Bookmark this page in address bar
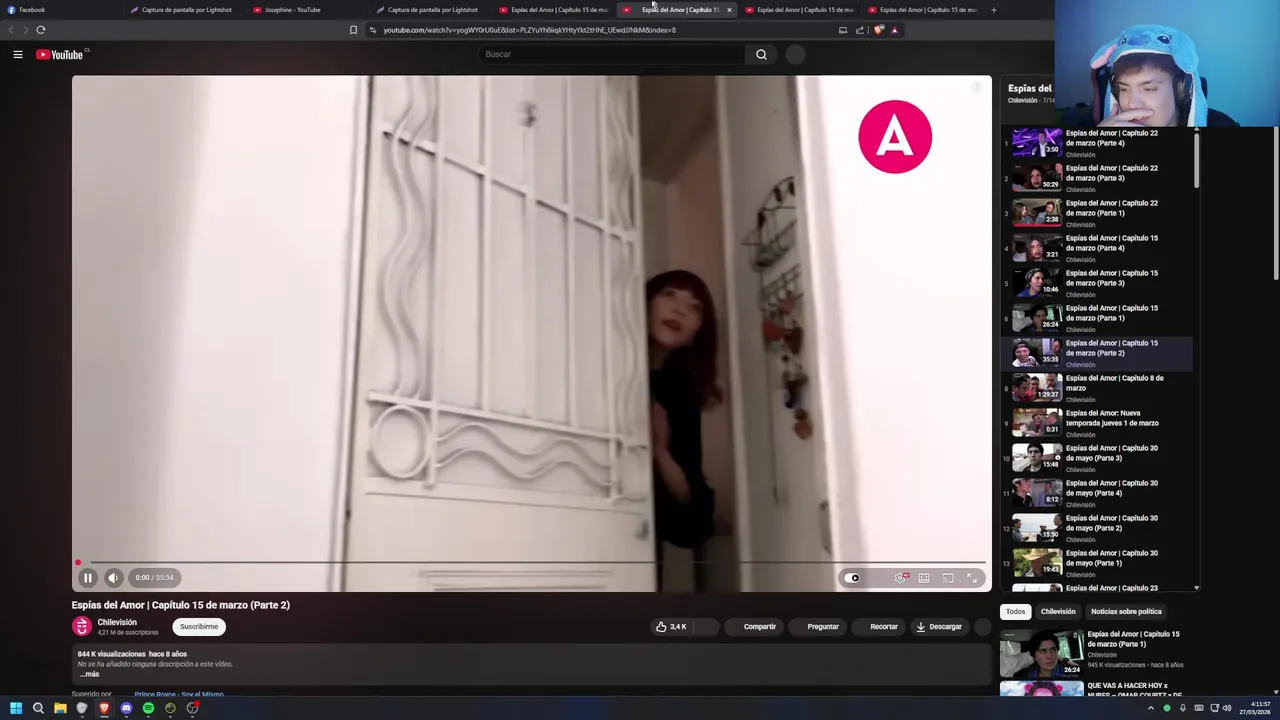The height and width of the screenshot is (720, 1280). (353, 30)
